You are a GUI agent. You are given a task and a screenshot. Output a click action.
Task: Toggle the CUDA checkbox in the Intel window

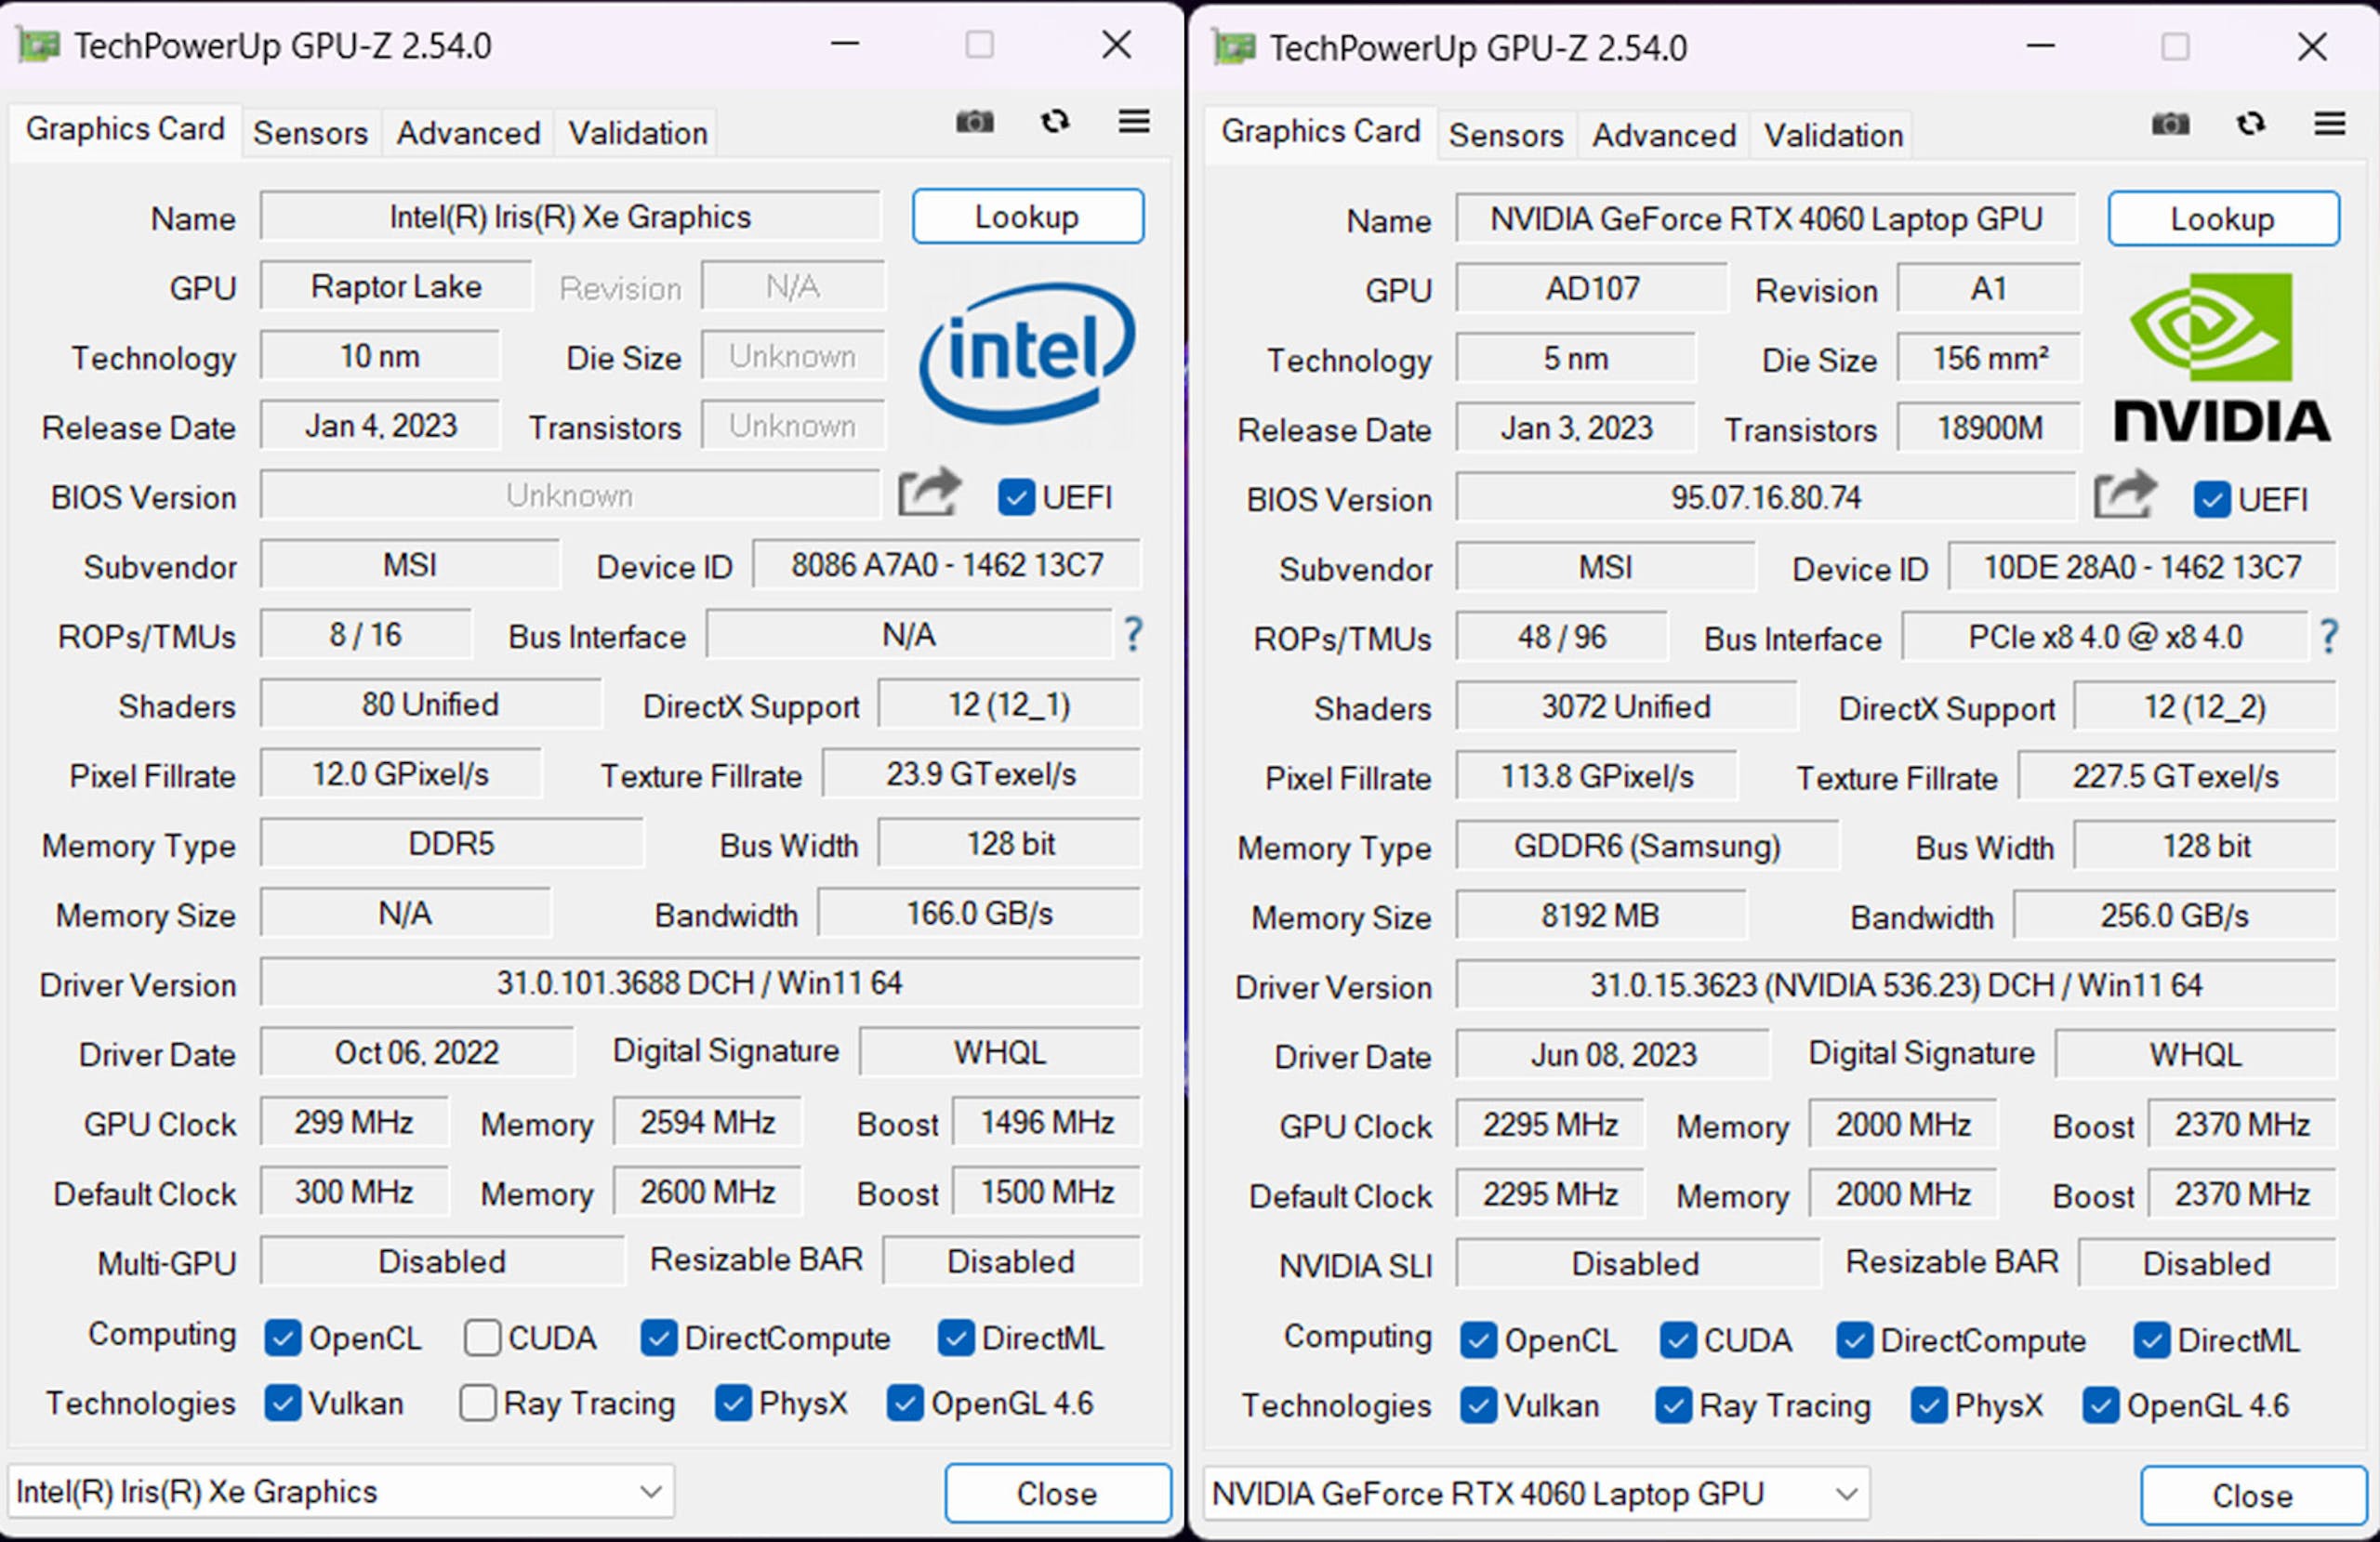[482, 1338]
